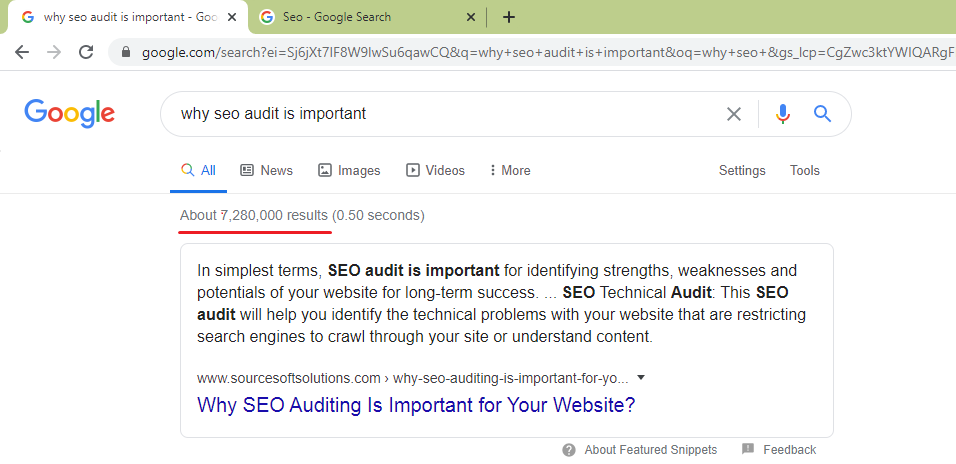Click the Feedback link

pyautogui.click(x=790, y=450)
